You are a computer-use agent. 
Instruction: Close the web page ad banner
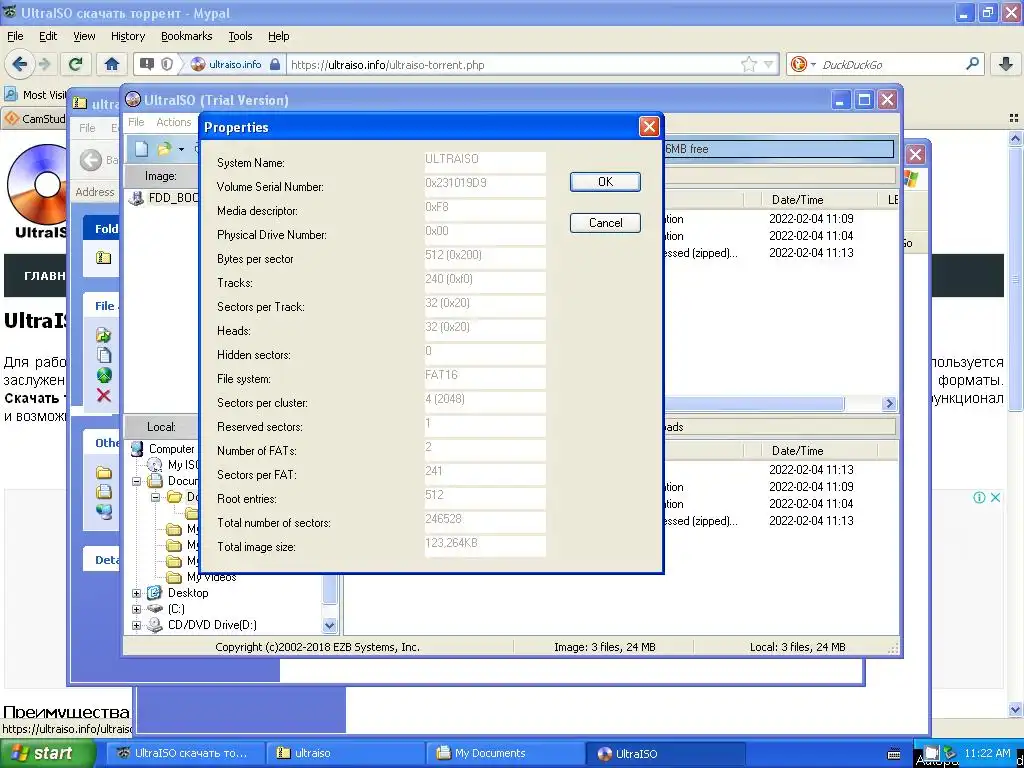point(995,497)
